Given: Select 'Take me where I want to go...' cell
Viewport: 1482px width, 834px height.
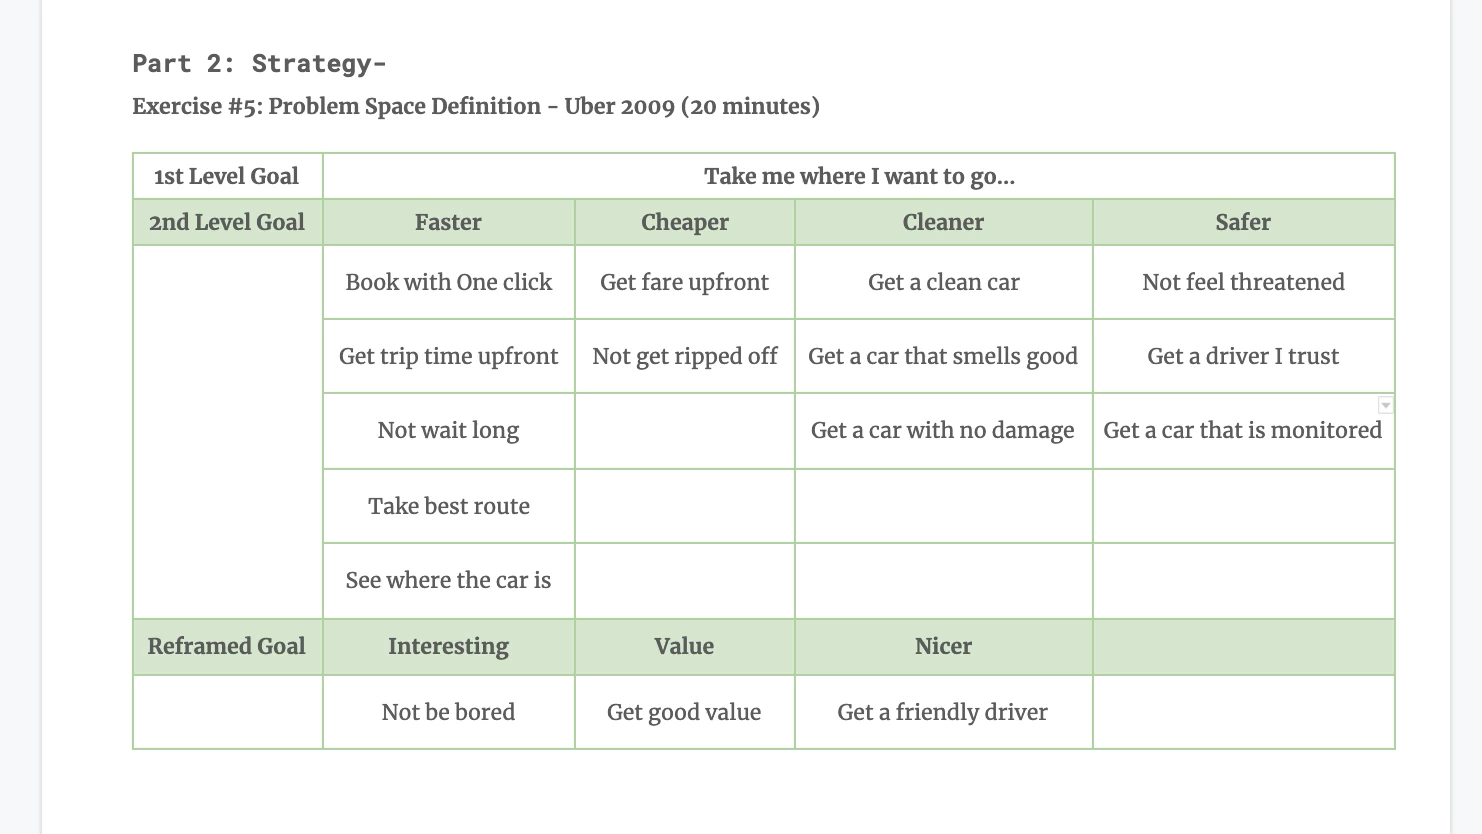Looking at the screenshot, I should point(859,176).
